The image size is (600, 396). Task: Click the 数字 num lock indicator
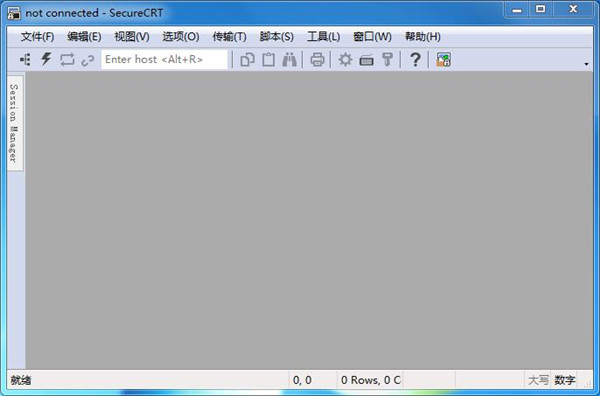565,380
